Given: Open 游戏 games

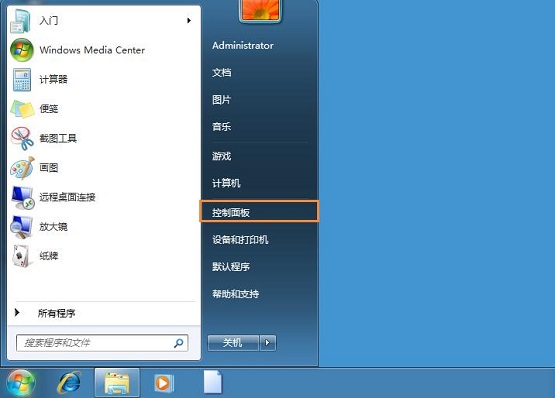Looking at the screenshot, I should 222,156.
